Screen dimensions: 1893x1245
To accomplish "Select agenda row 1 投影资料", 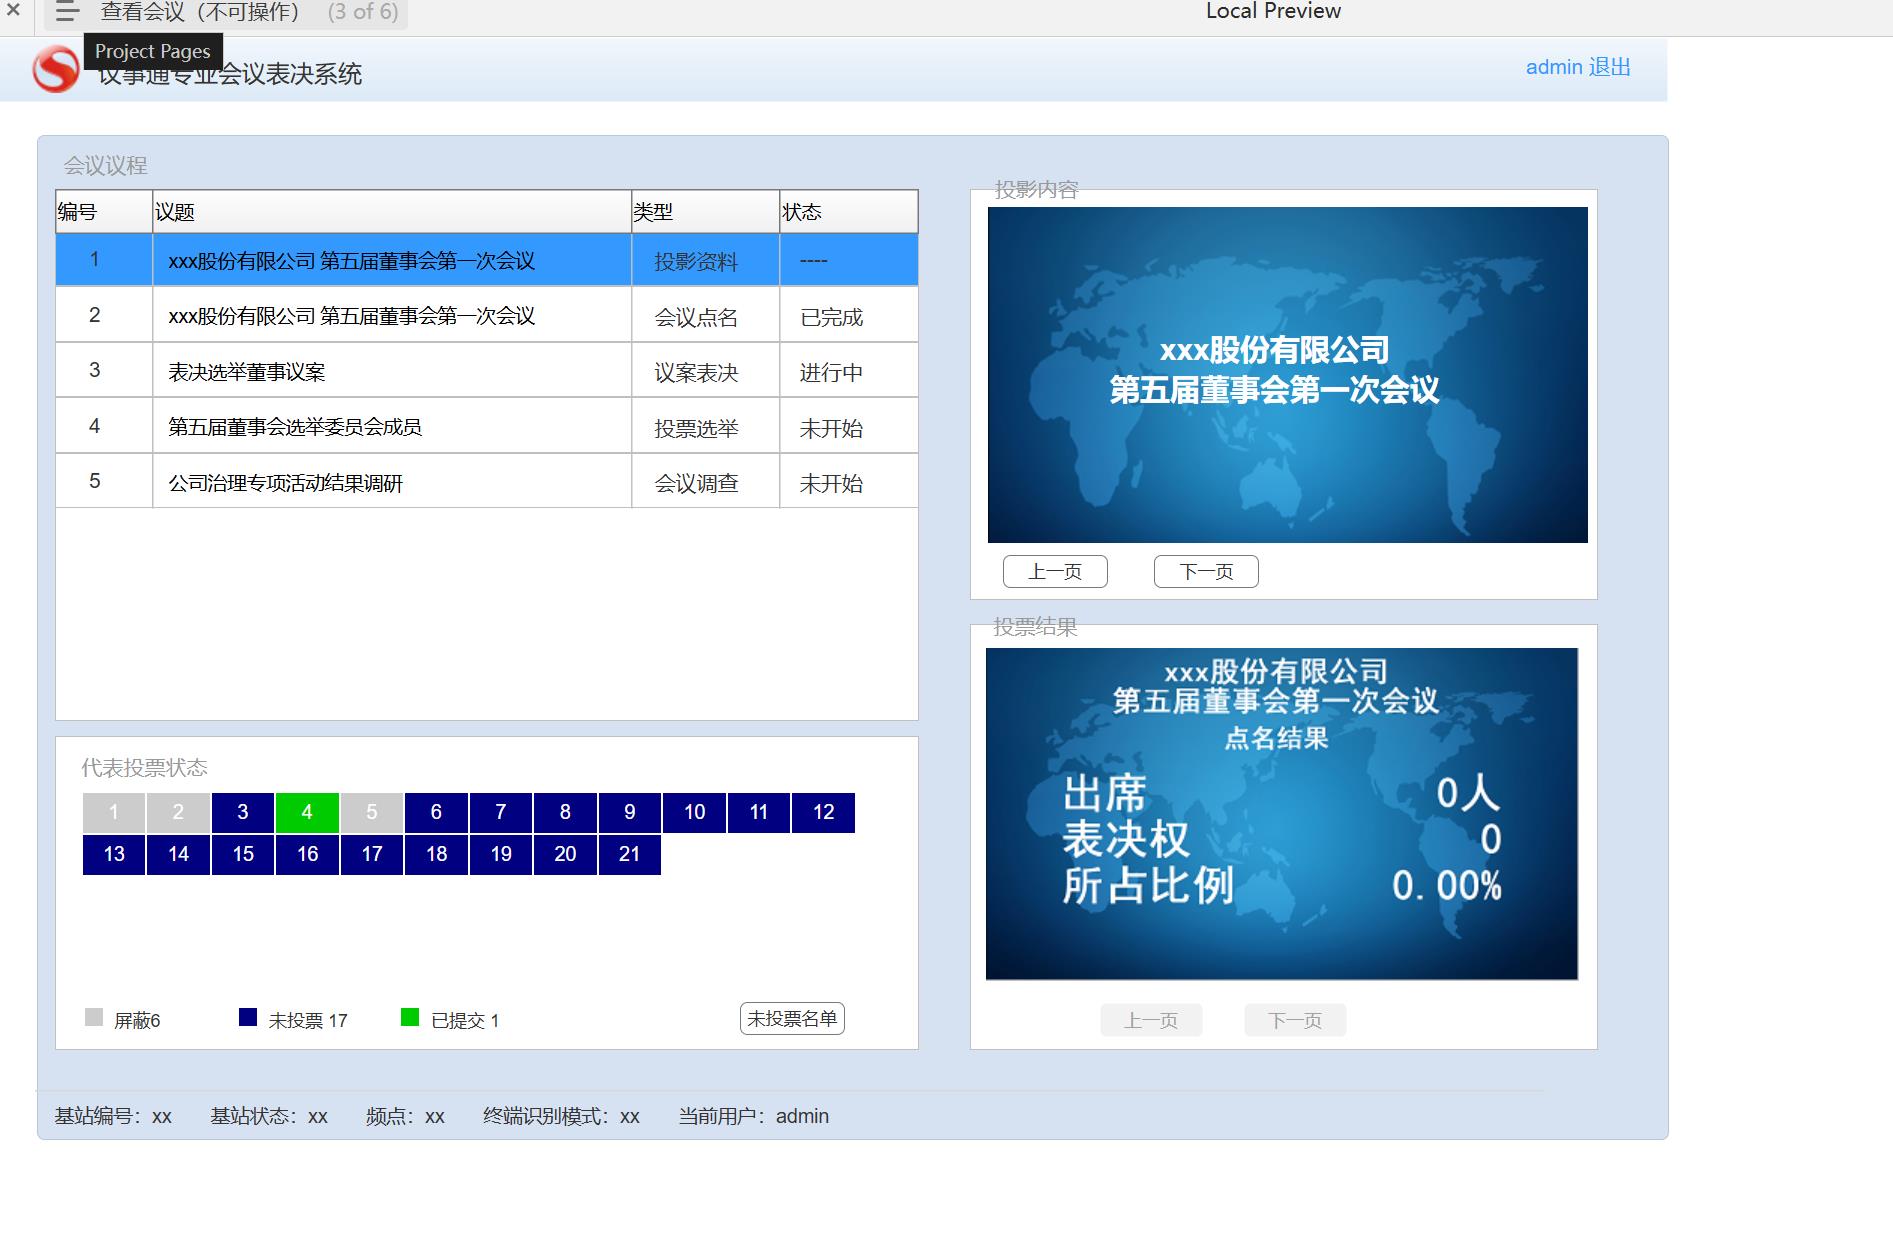I will pyautogui.click(x=486, y=260).
